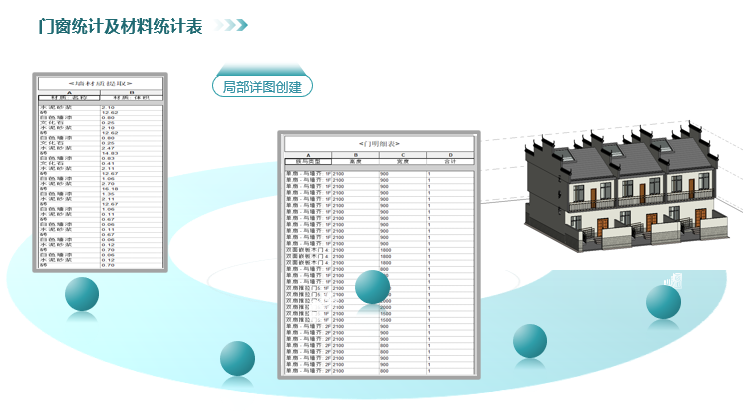The height and width of the screenshot is (413, 752).
Task: Select the 材质: 体积 column header
Action: click(x=131, y=98)
